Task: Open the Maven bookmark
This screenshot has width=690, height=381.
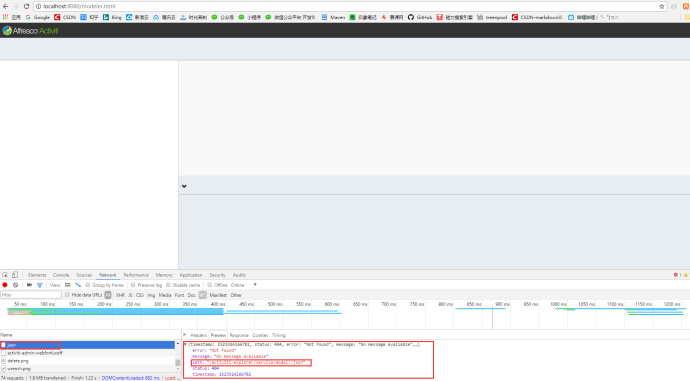Action: 333,17
